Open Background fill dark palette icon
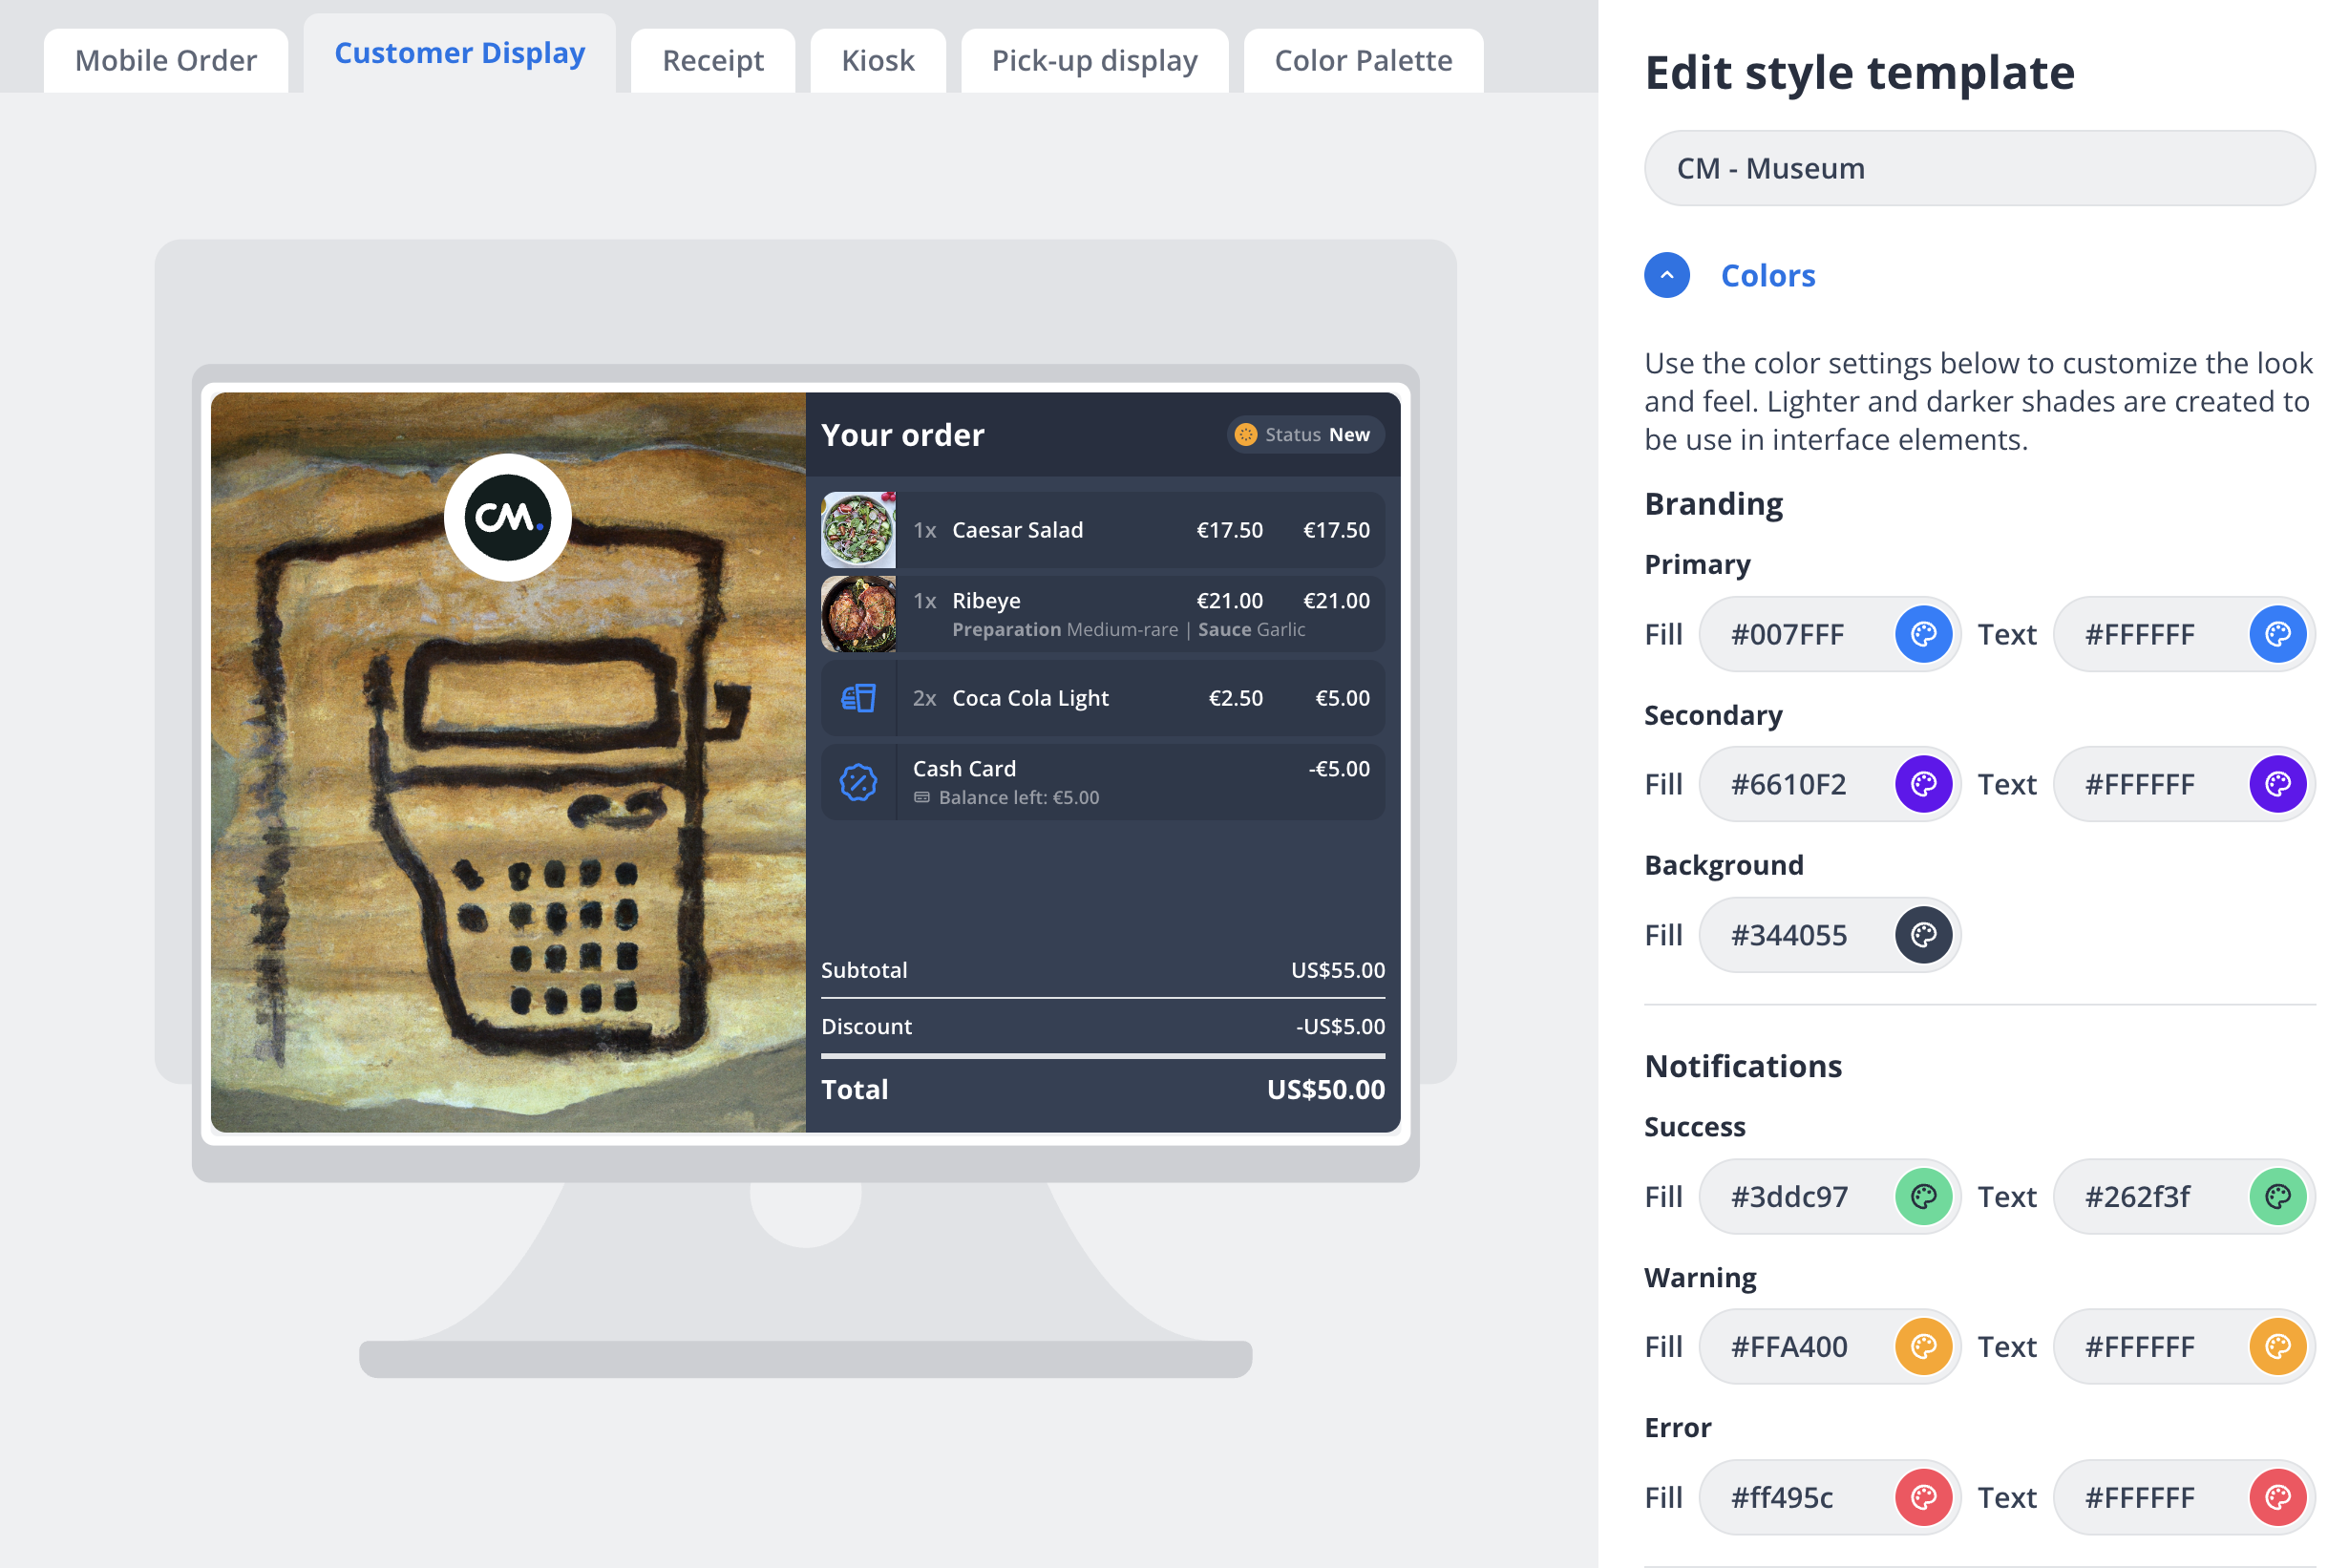This screenshot has width=2349, height=1568. 1922,935
